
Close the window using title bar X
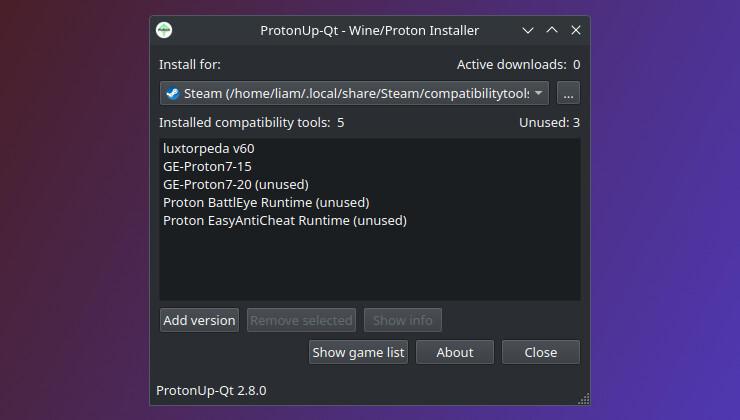click(x=574, y=31)
